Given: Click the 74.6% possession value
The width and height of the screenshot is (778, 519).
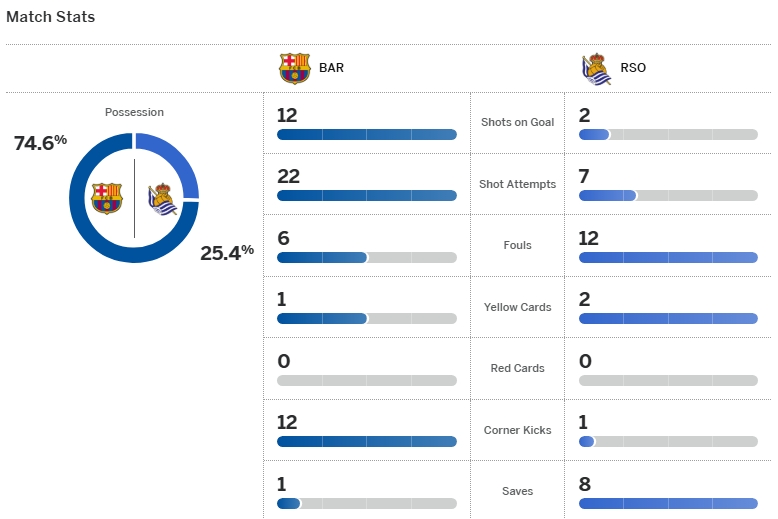Looking at the screenshot, I should pyautogui.click(x=40, y=142).
